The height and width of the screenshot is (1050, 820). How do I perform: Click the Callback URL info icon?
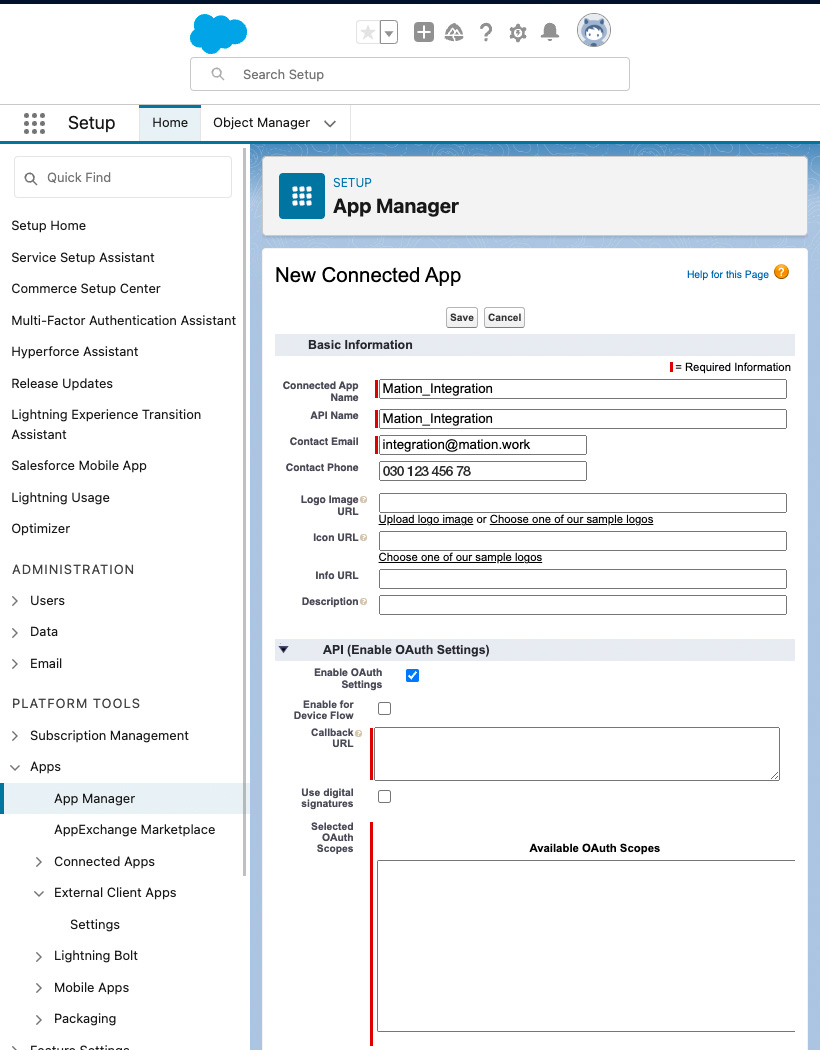359,733
